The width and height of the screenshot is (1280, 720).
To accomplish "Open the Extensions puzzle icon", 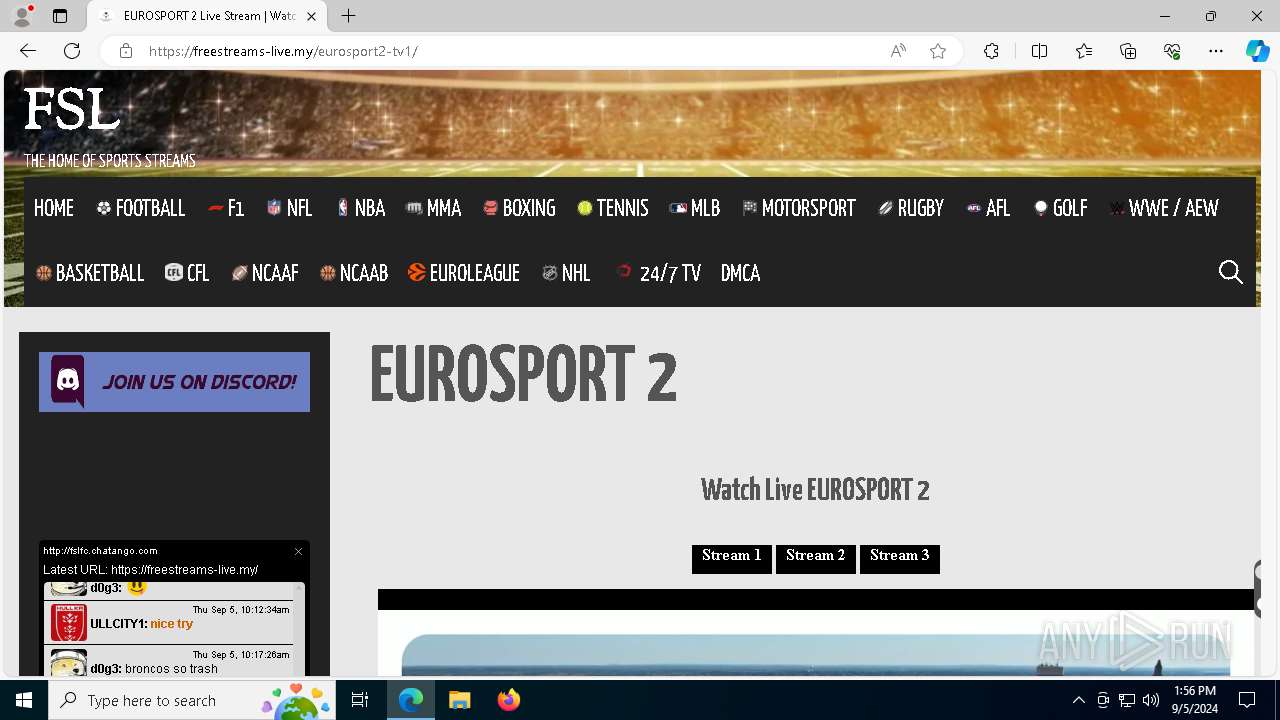I will coord(991,51).
